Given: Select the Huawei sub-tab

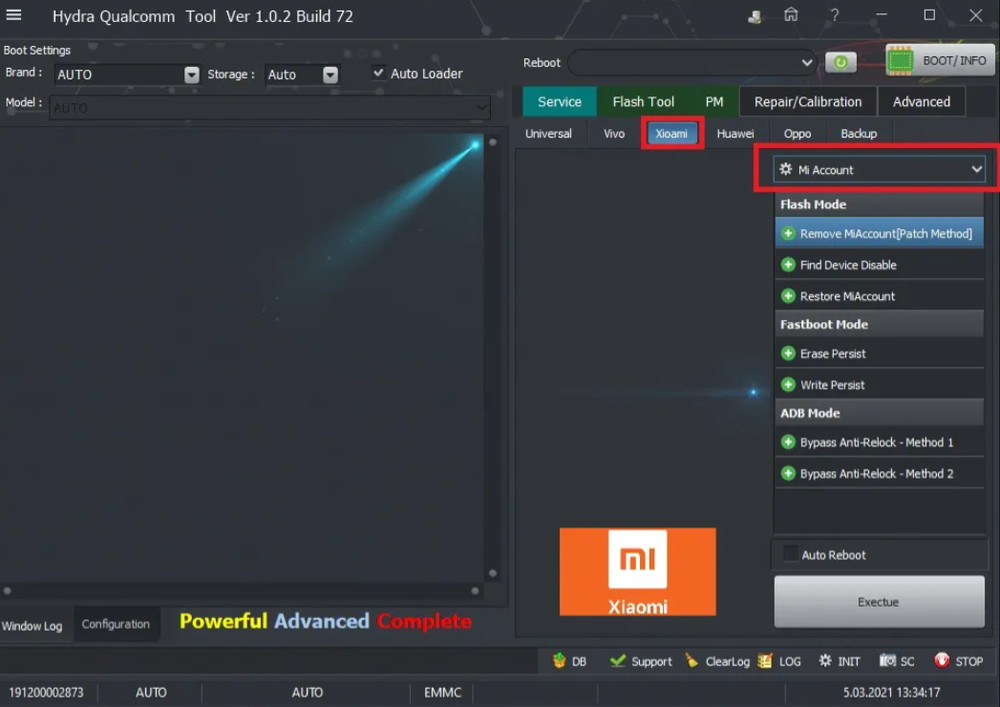Looking at the screenshot, I should (735, 134).
